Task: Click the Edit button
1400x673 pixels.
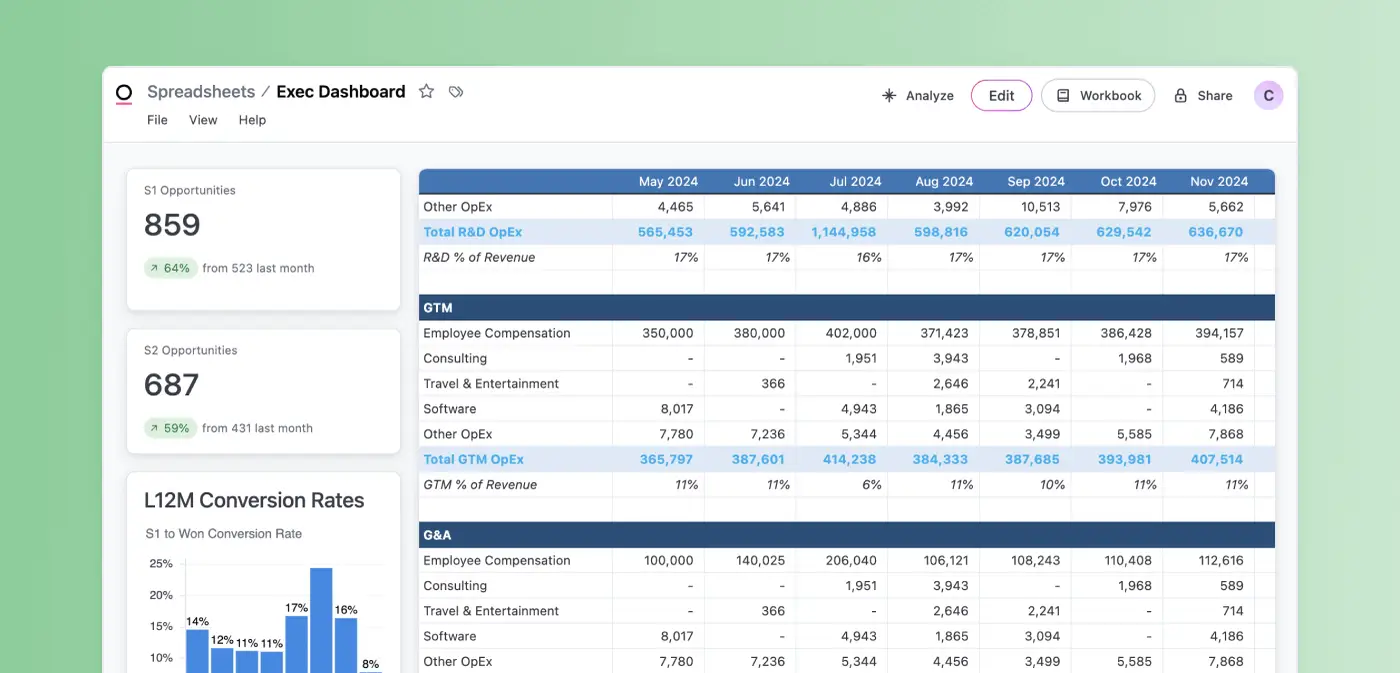Action: point(1001,95)
